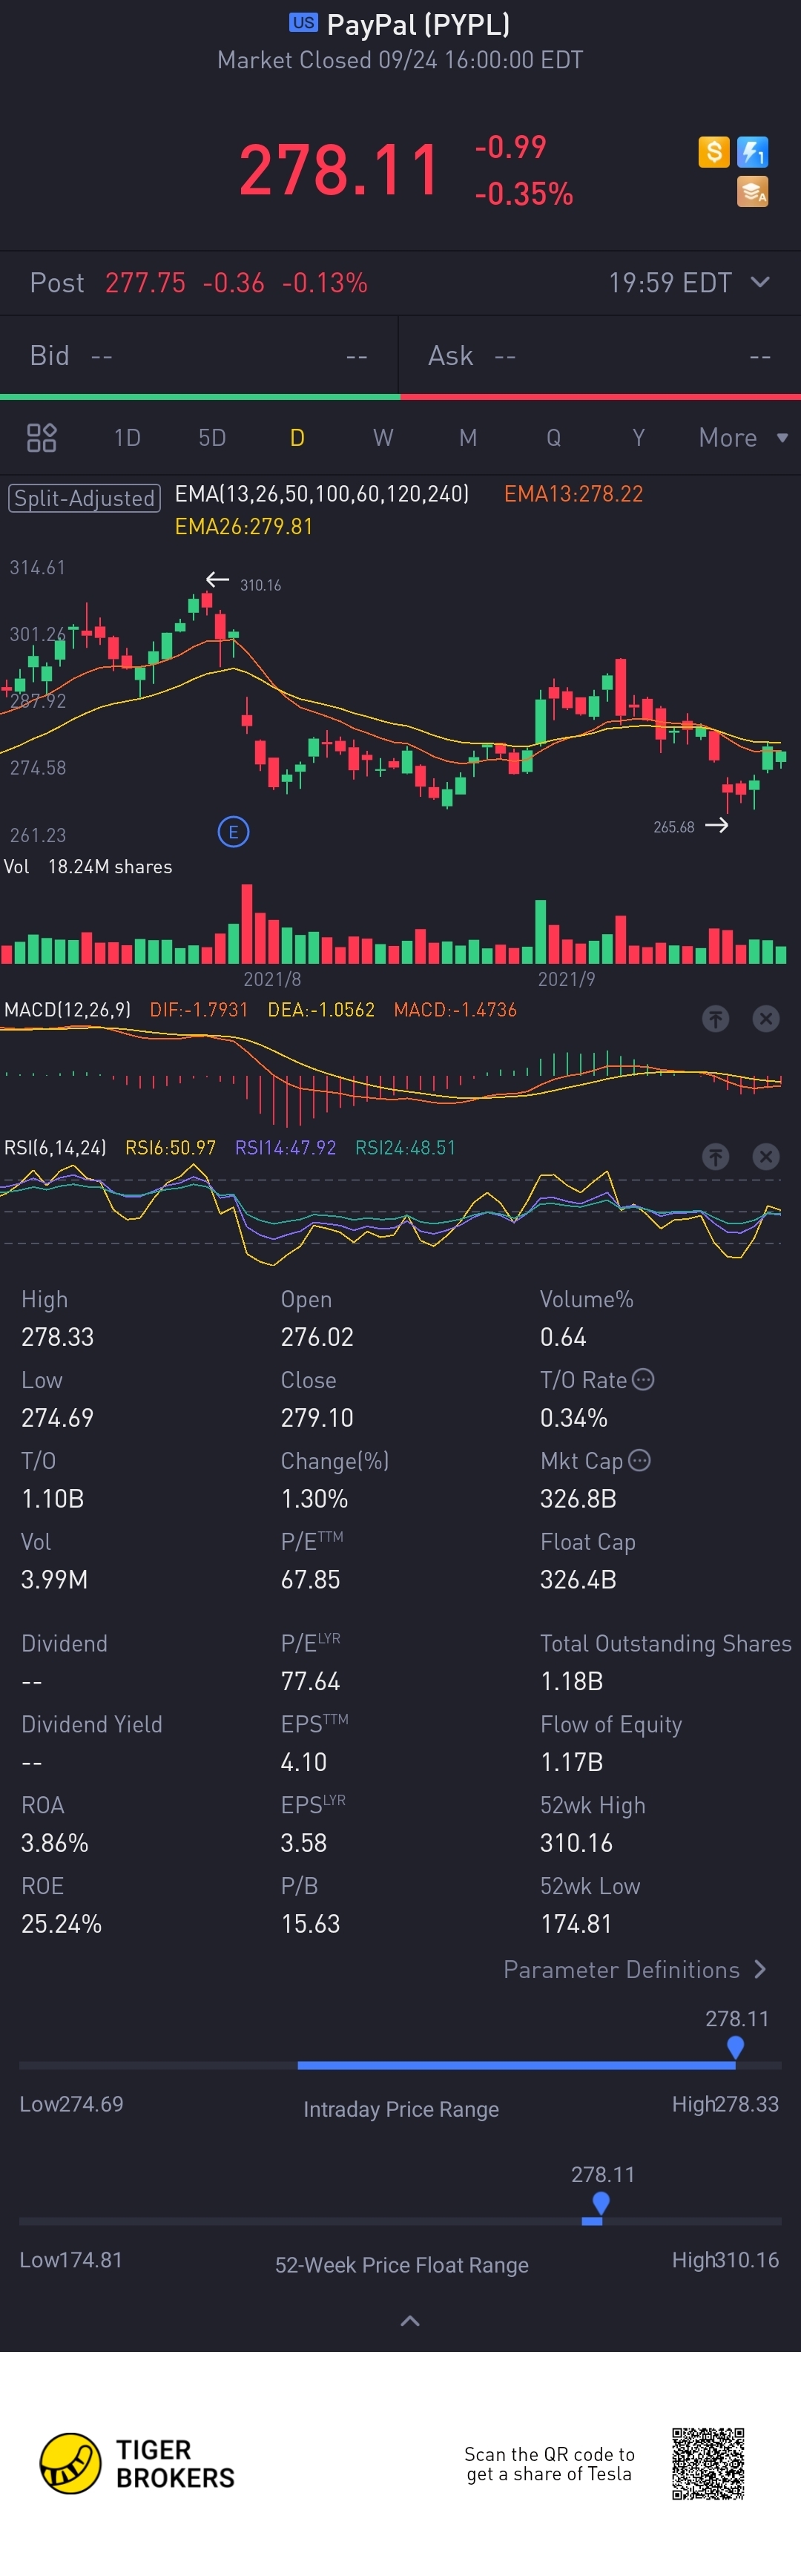This screenshot has height=2576, width=801.
Task: Open Parameter Definitions
Action: [x=635, y=1969]
